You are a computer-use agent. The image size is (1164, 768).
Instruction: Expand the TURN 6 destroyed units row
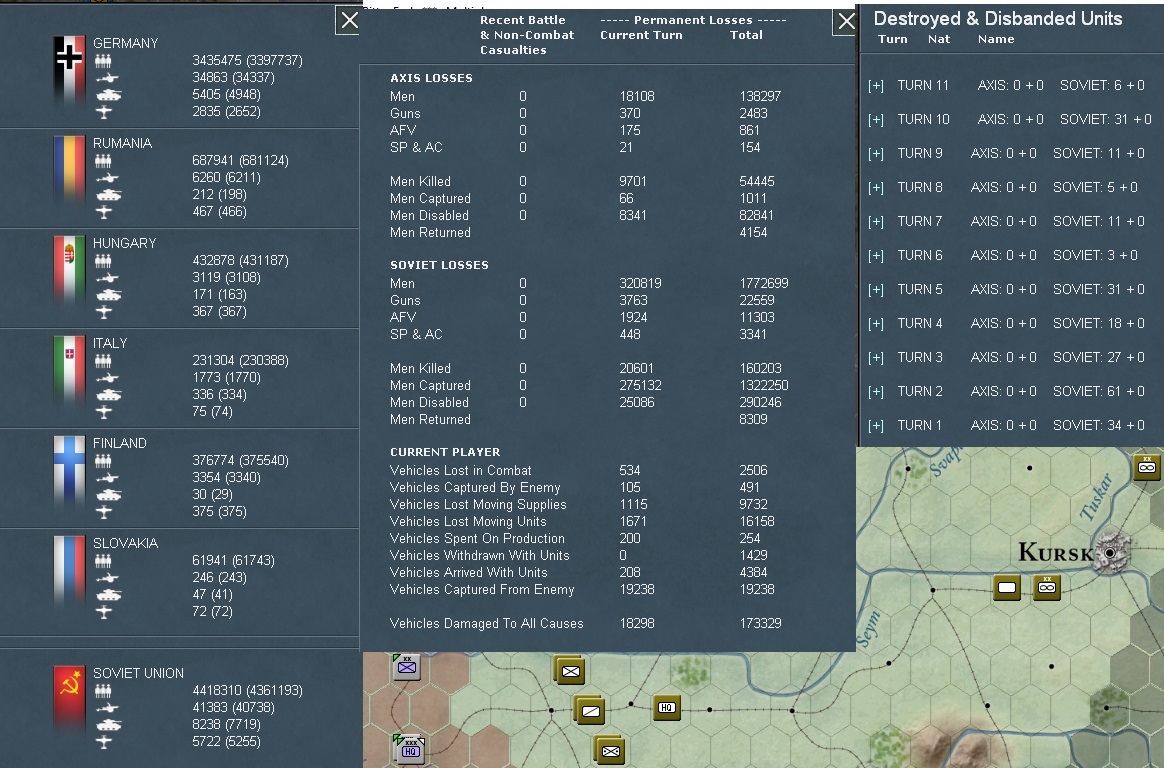(x=876, y=256)
